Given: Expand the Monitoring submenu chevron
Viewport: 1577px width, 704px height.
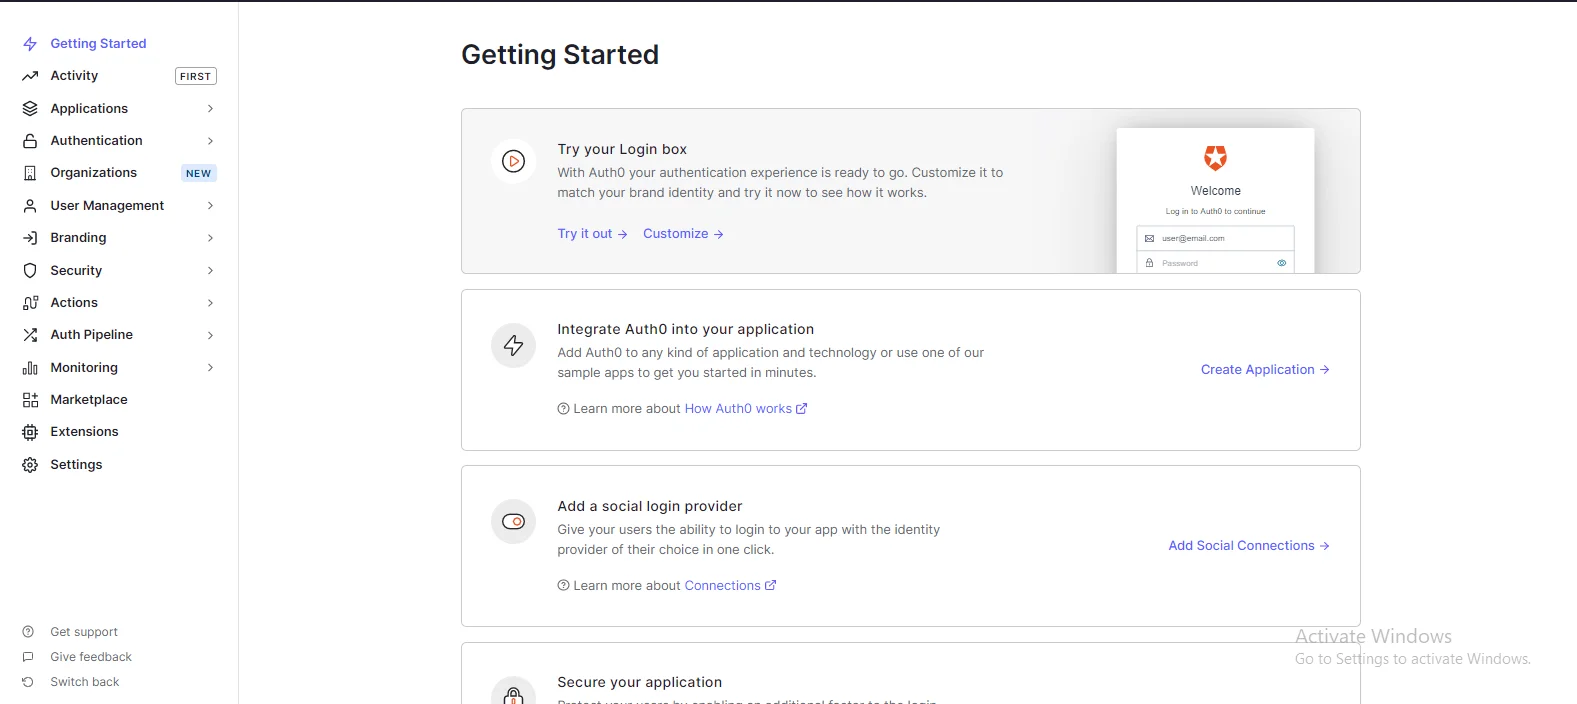Looking at the screenshot, I should 210,368.
